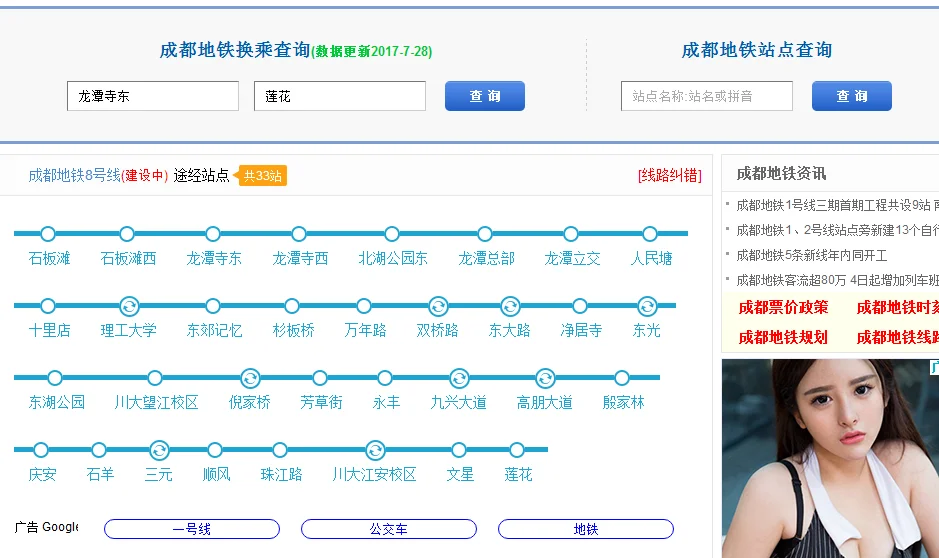This screenshot has height=558, width=939.
Task: Click the station query 查询 button
Action: (852, 96)
